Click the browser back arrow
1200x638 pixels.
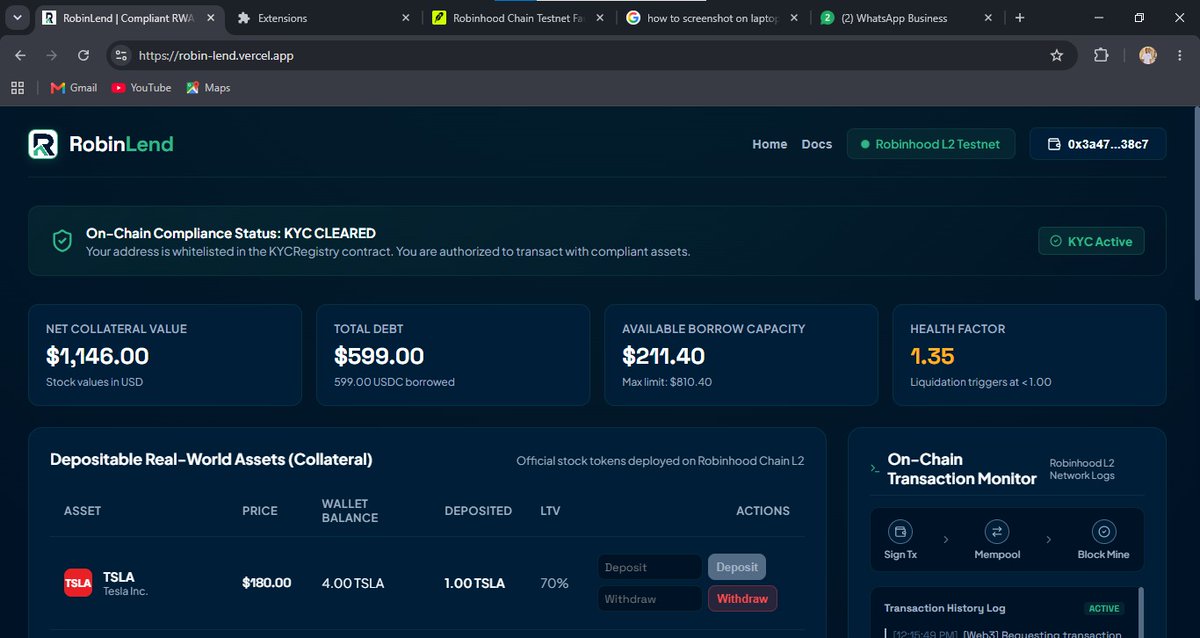click(20, 56)
